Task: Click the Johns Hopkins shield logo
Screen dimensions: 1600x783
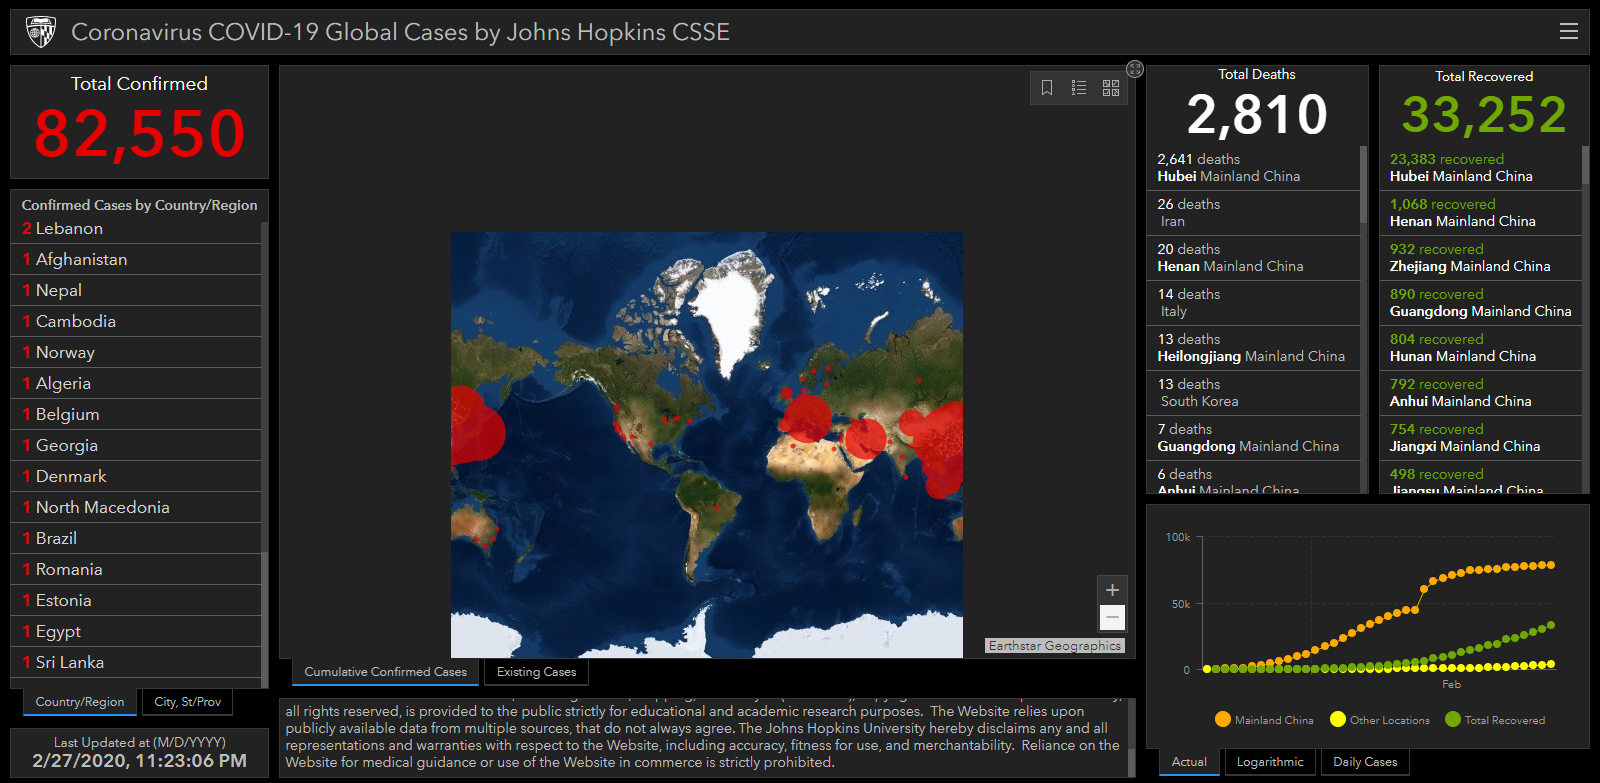Action: (41, 32)
